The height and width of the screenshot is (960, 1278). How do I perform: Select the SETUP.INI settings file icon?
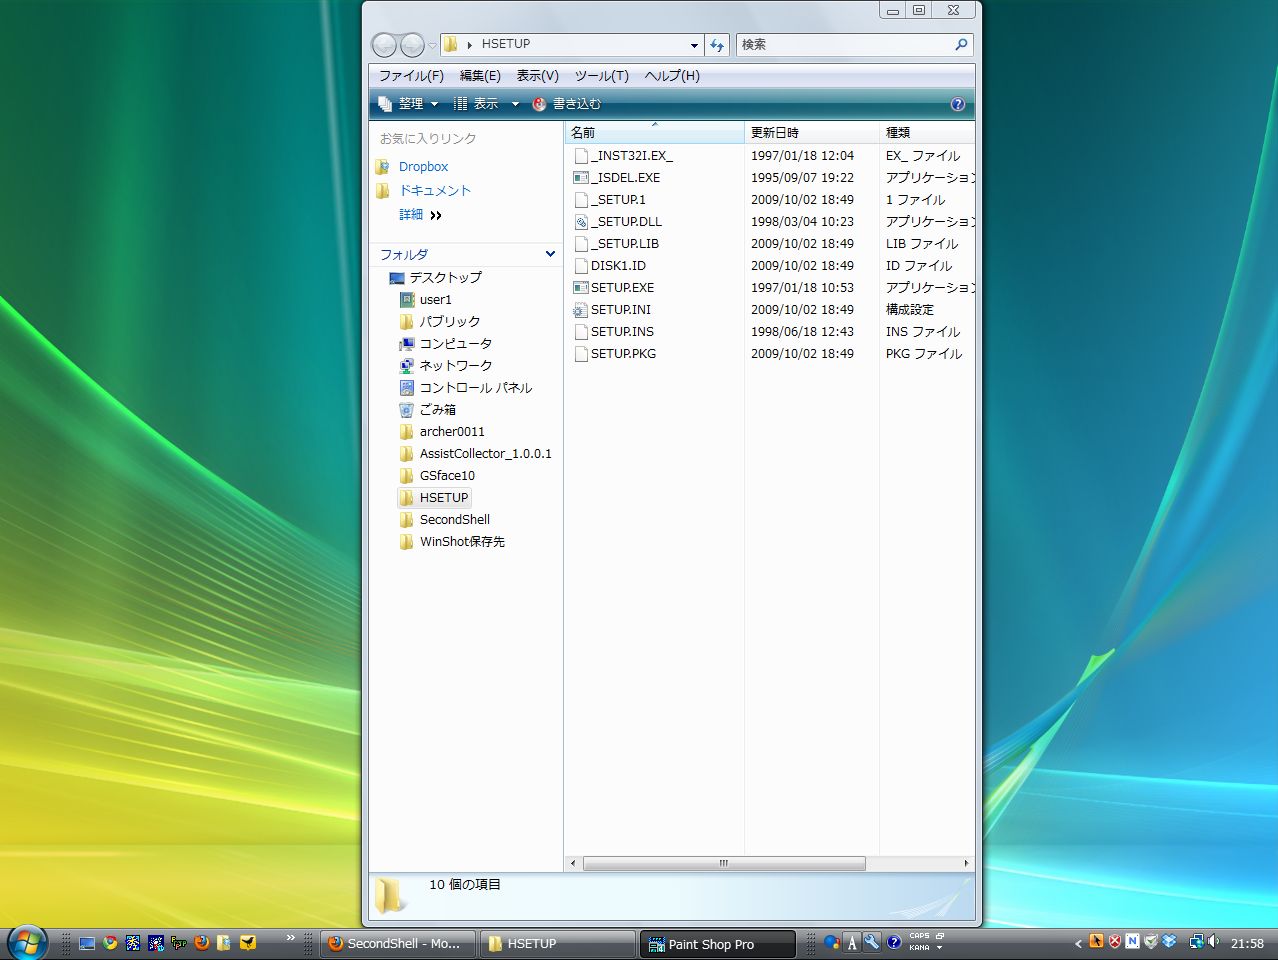(x=581, y=310)
